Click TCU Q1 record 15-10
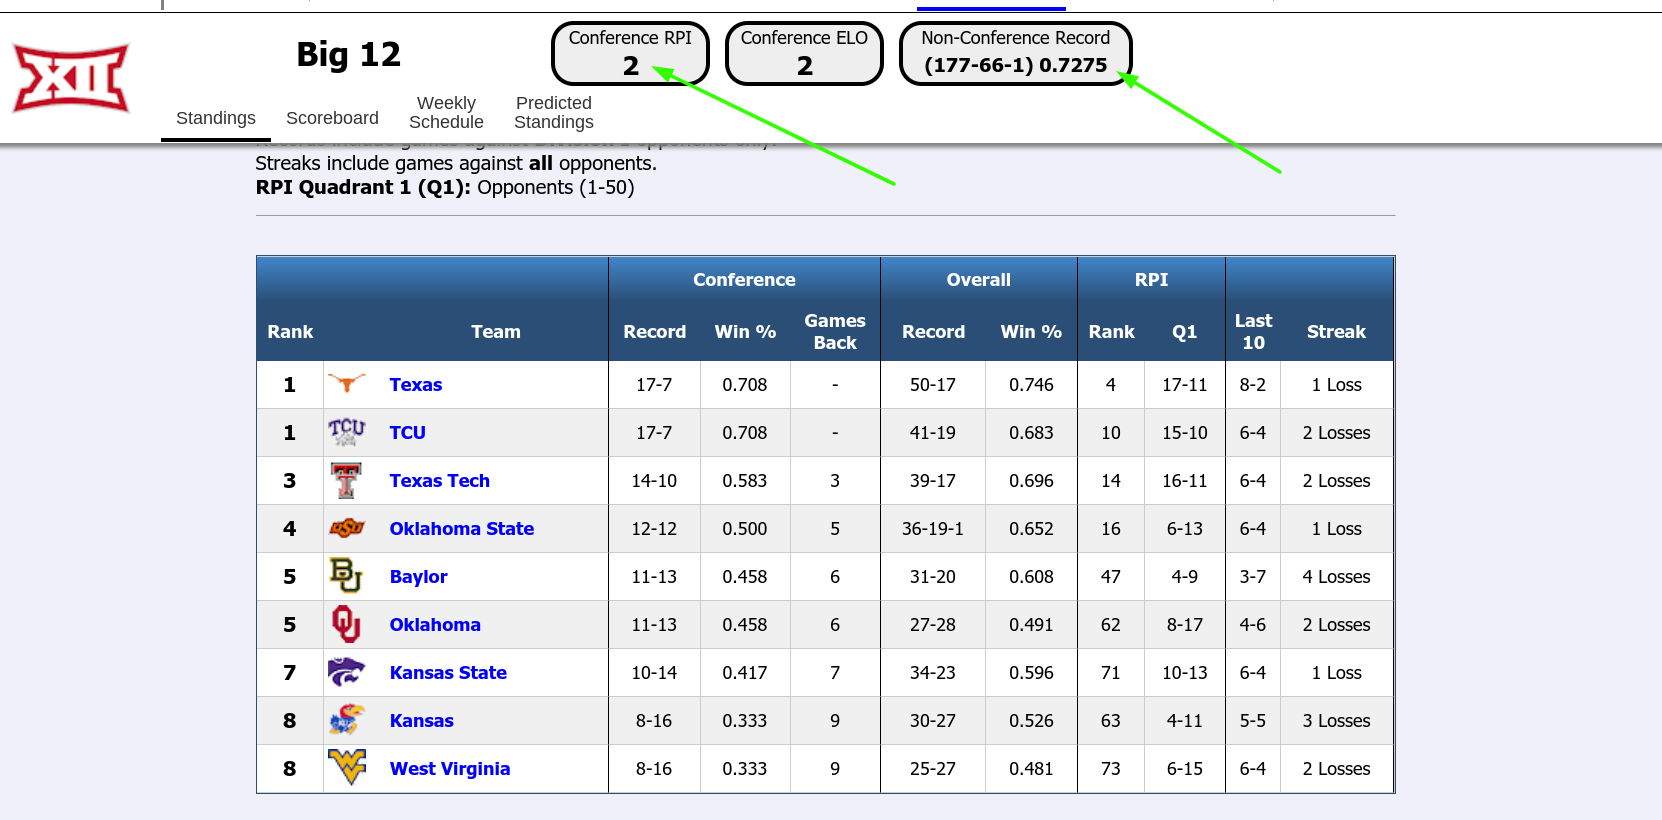The height and width of the screenshot is (820, 1662). point(1185,433)
